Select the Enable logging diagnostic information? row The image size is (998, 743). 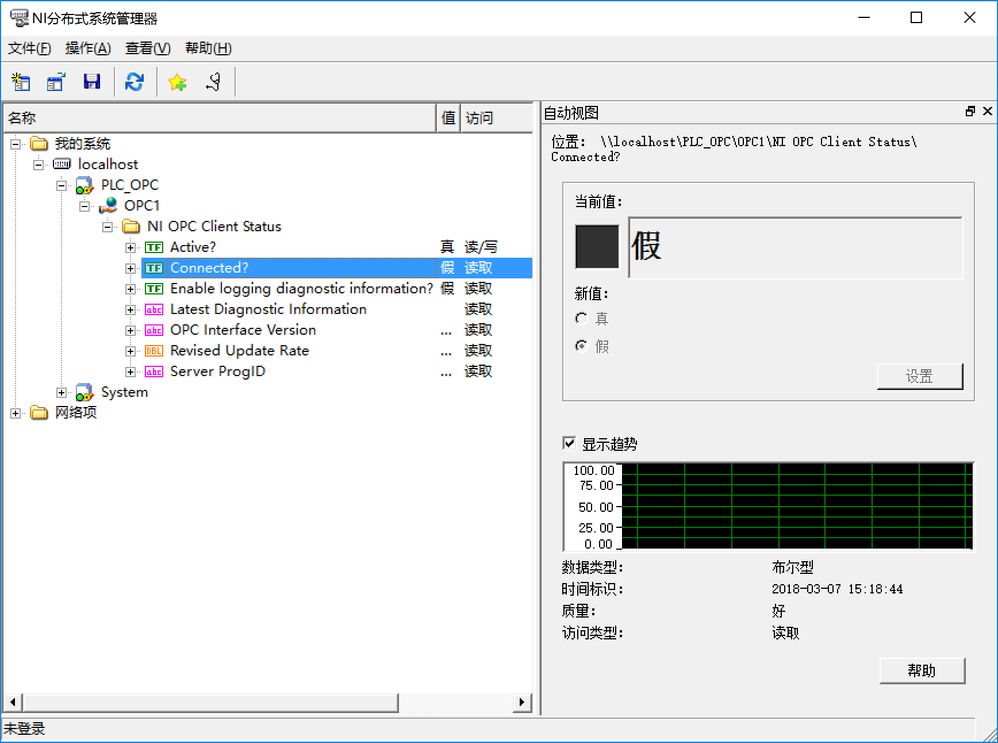268,288
